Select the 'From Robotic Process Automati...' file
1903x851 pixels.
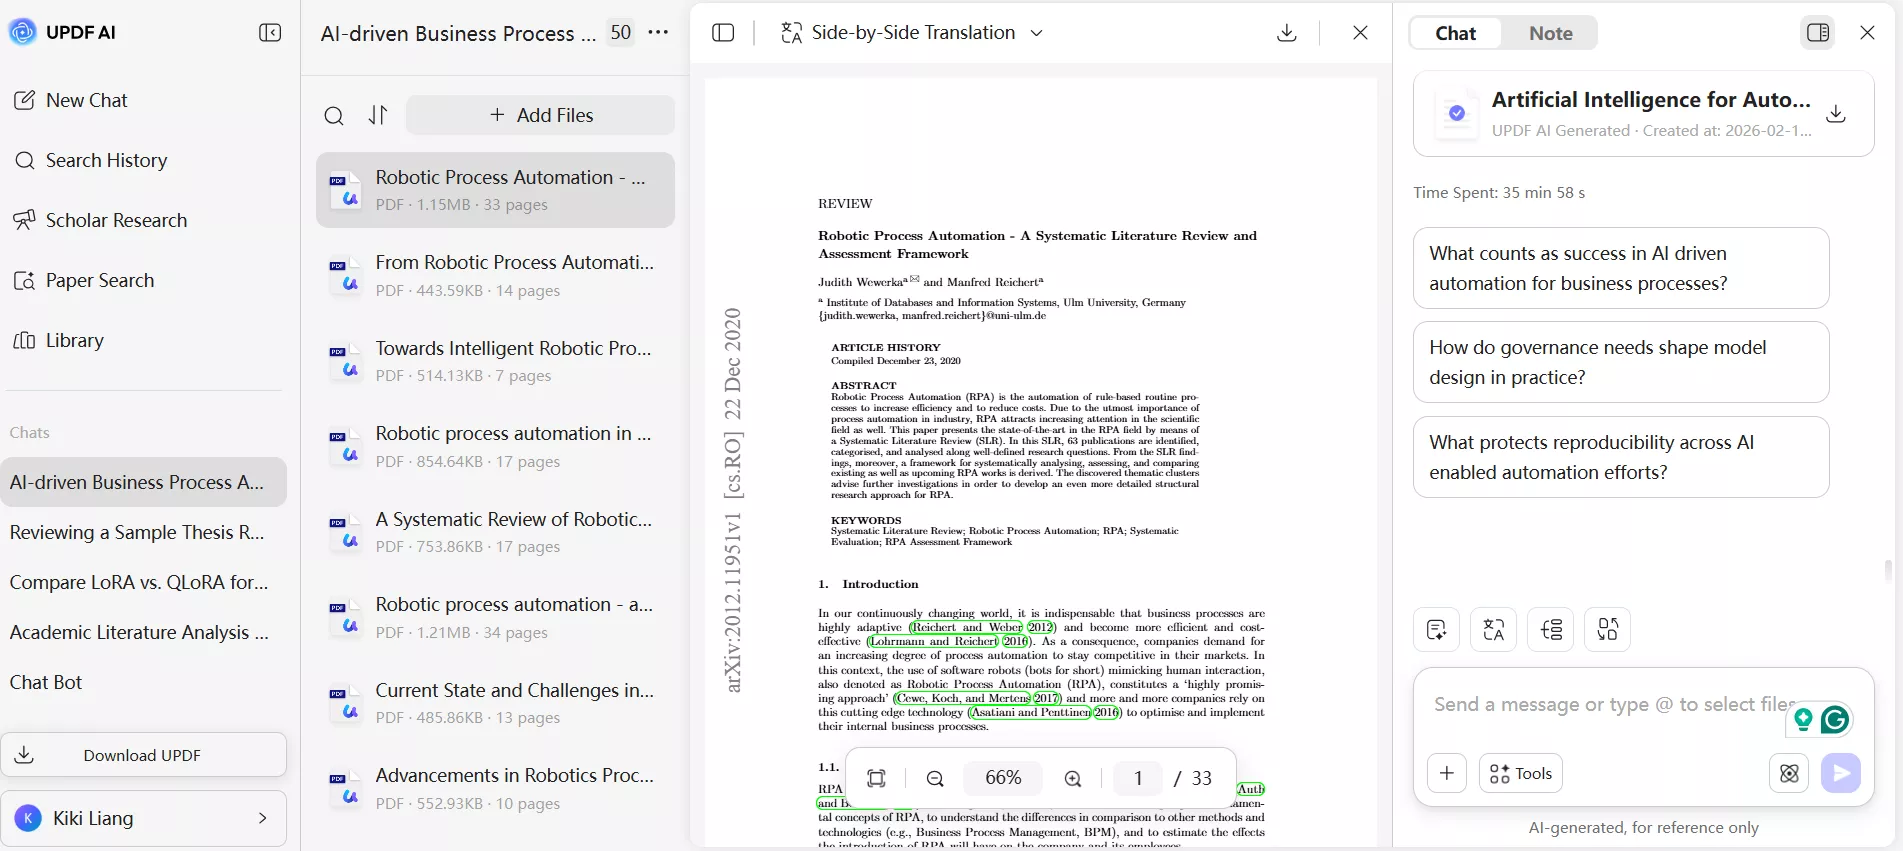(496, 275)
